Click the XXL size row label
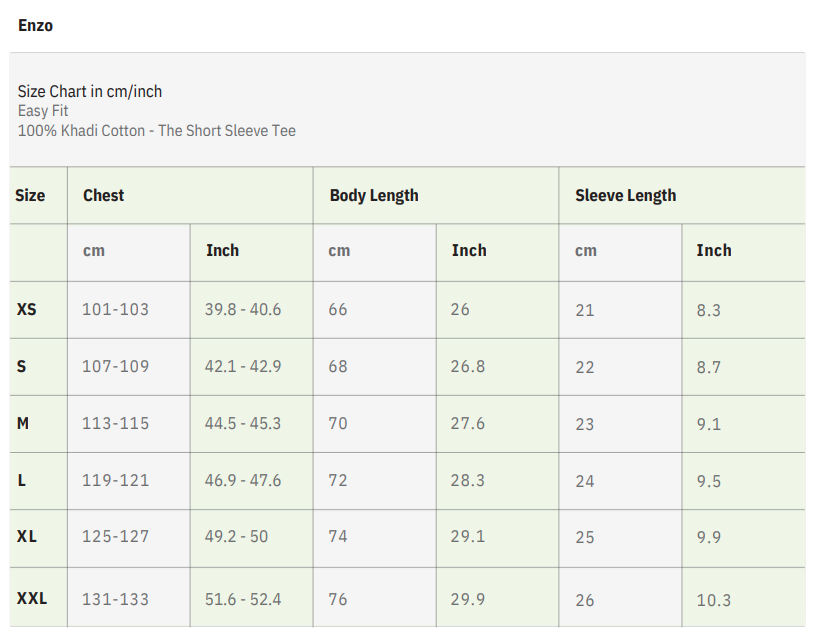The image size is (815, 636). click(x=32, y=599)
